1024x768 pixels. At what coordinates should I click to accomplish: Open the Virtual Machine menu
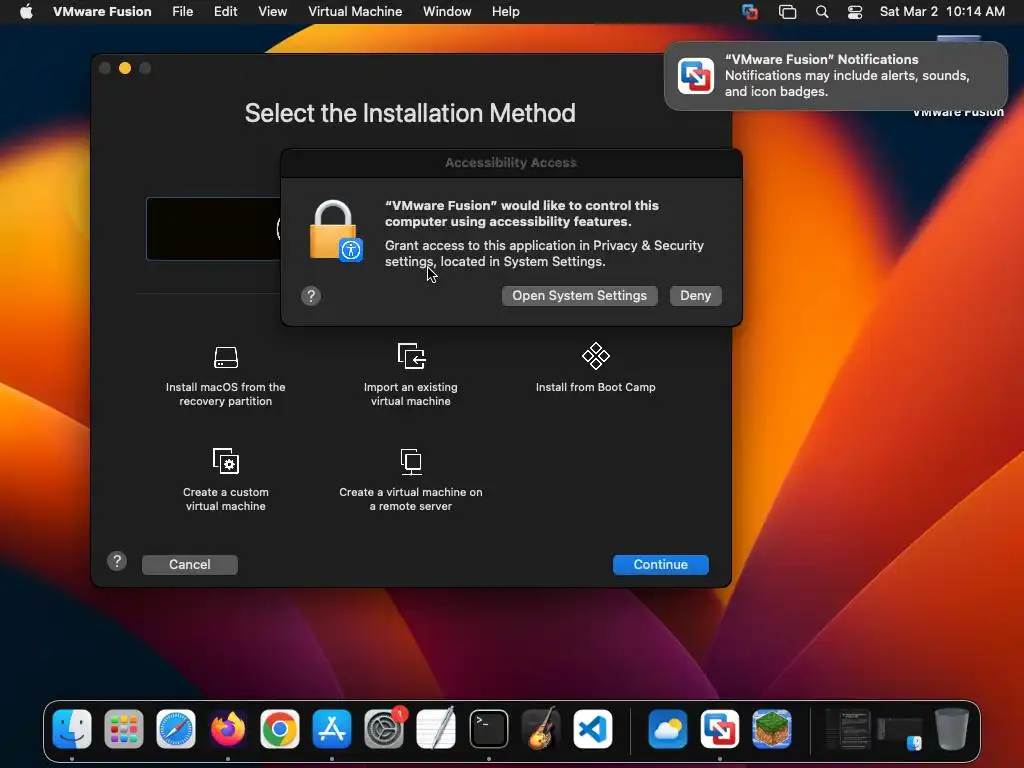(355, 12)
